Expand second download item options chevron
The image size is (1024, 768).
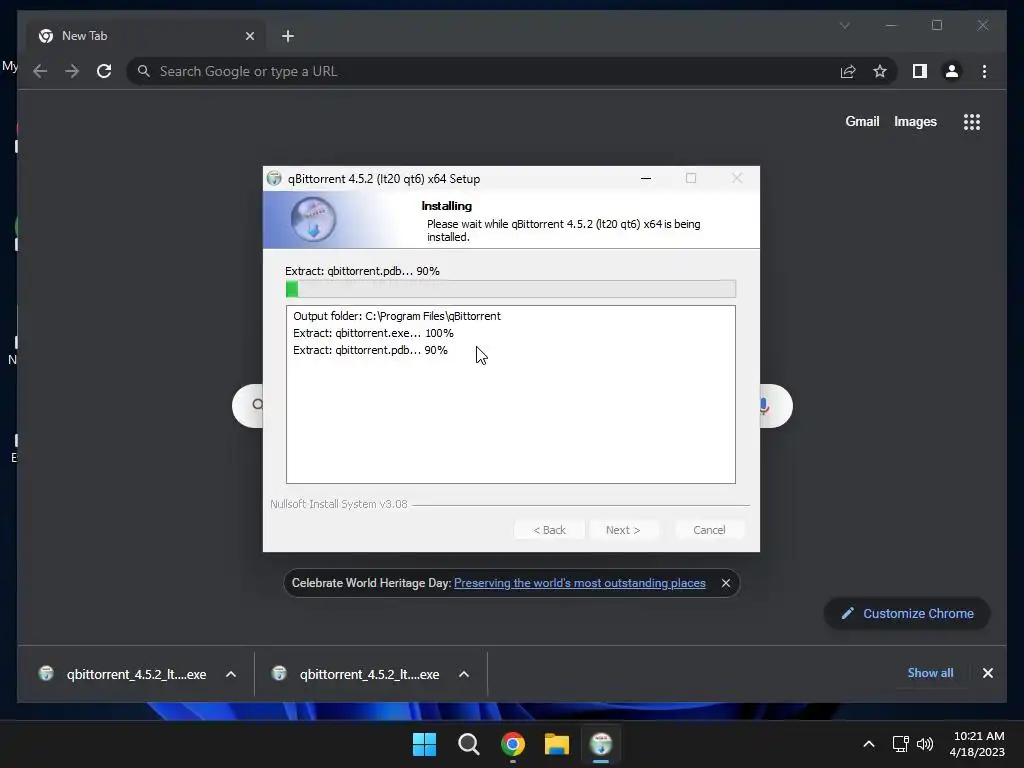pos(464,674)
